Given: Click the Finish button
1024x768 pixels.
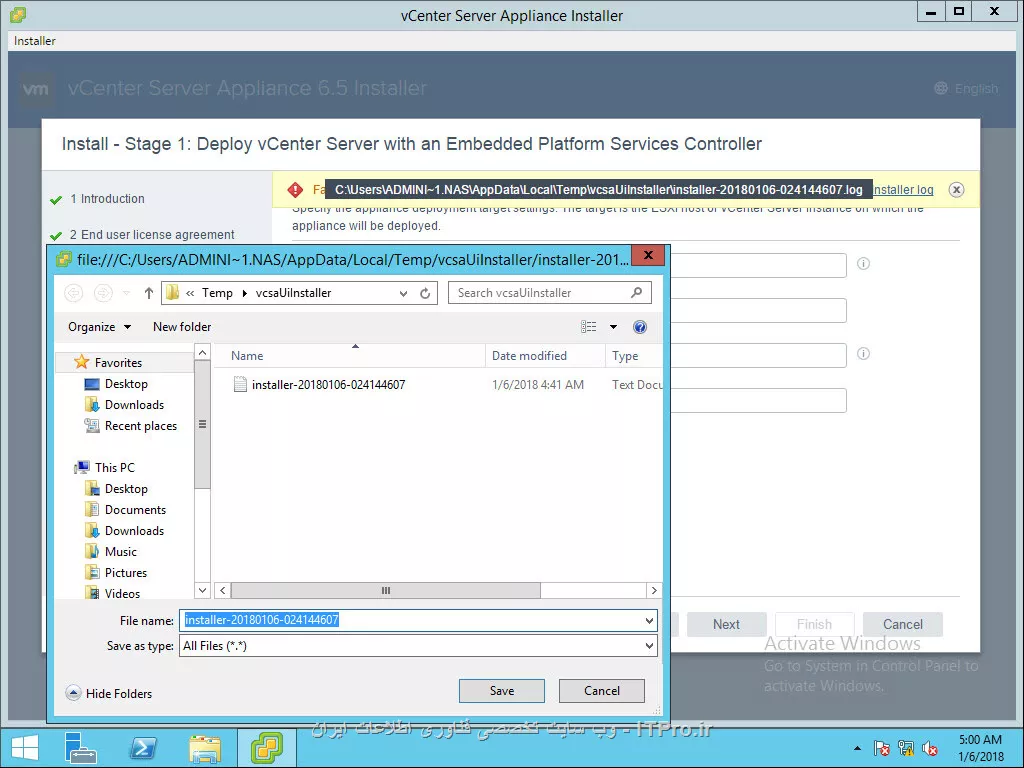Looking at the screenshot, I should coord(814,624).
